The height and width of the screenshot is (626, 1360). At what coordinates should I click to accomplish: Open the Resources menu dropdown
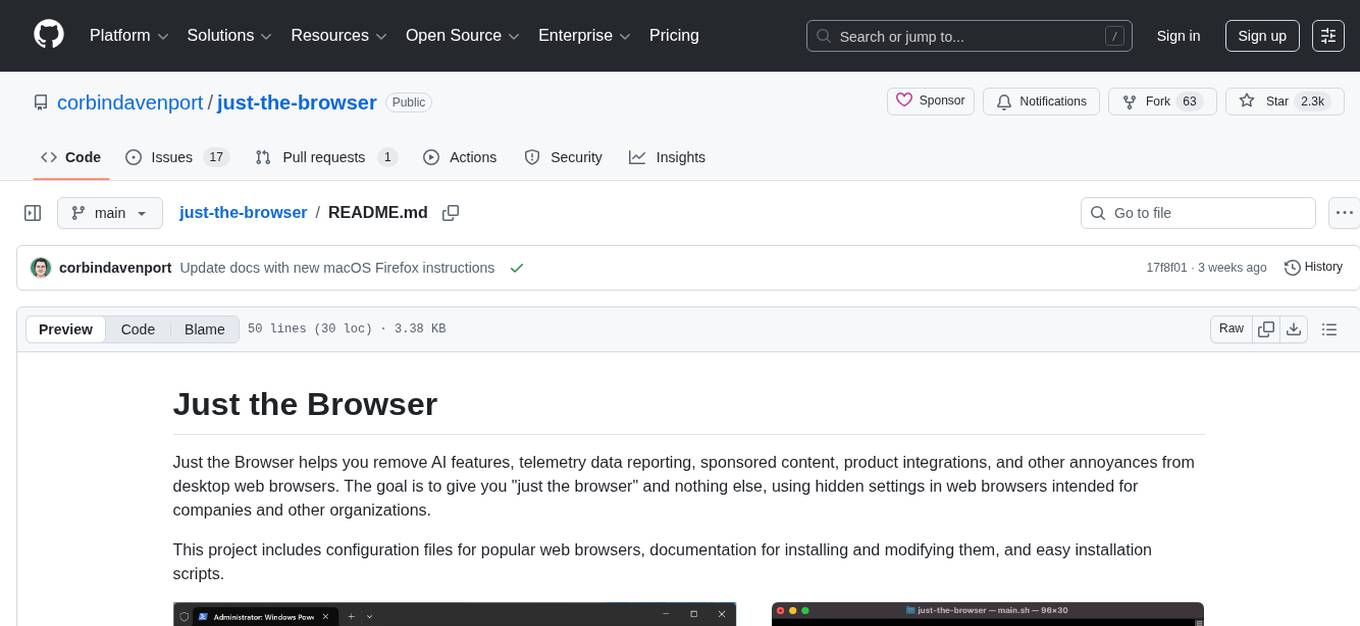pos(338,36)
